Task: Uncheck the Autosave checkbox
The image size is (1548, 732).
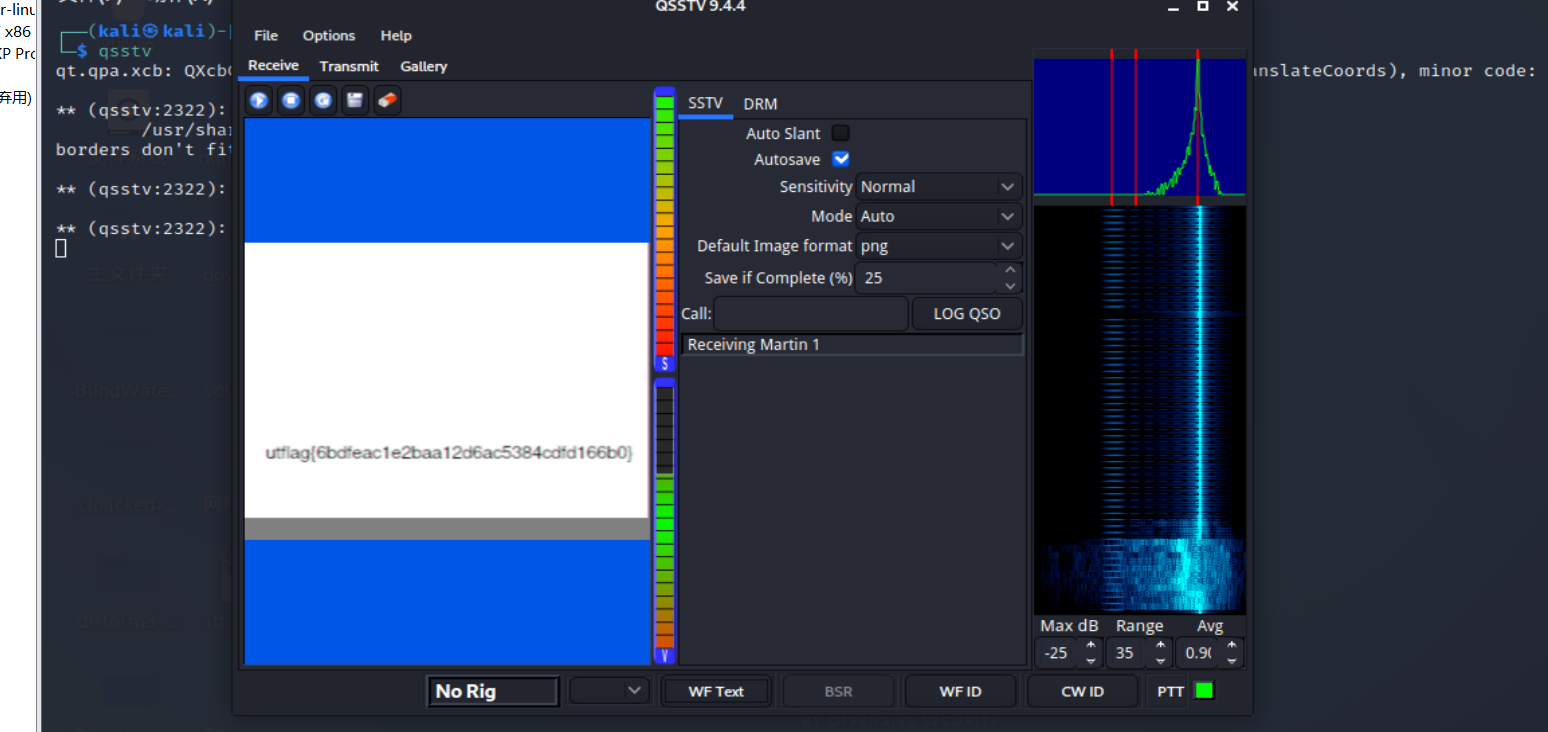Action: (841, 159)
